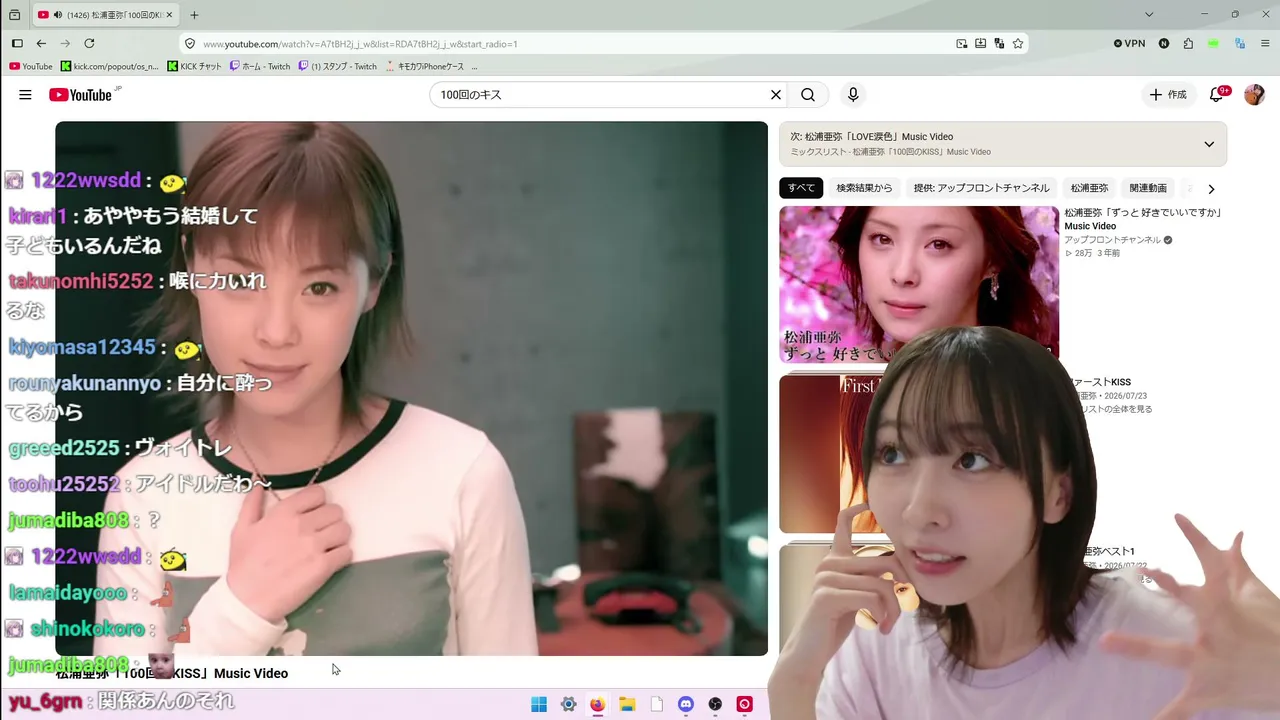The width and height of the screenshot is (1280, 720).
Task: Click the main video player
Action: 411,388
